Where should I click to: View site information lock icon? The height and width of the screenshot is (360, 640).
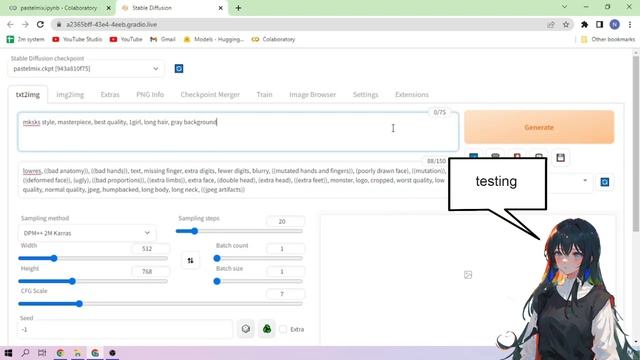point(59,24)
